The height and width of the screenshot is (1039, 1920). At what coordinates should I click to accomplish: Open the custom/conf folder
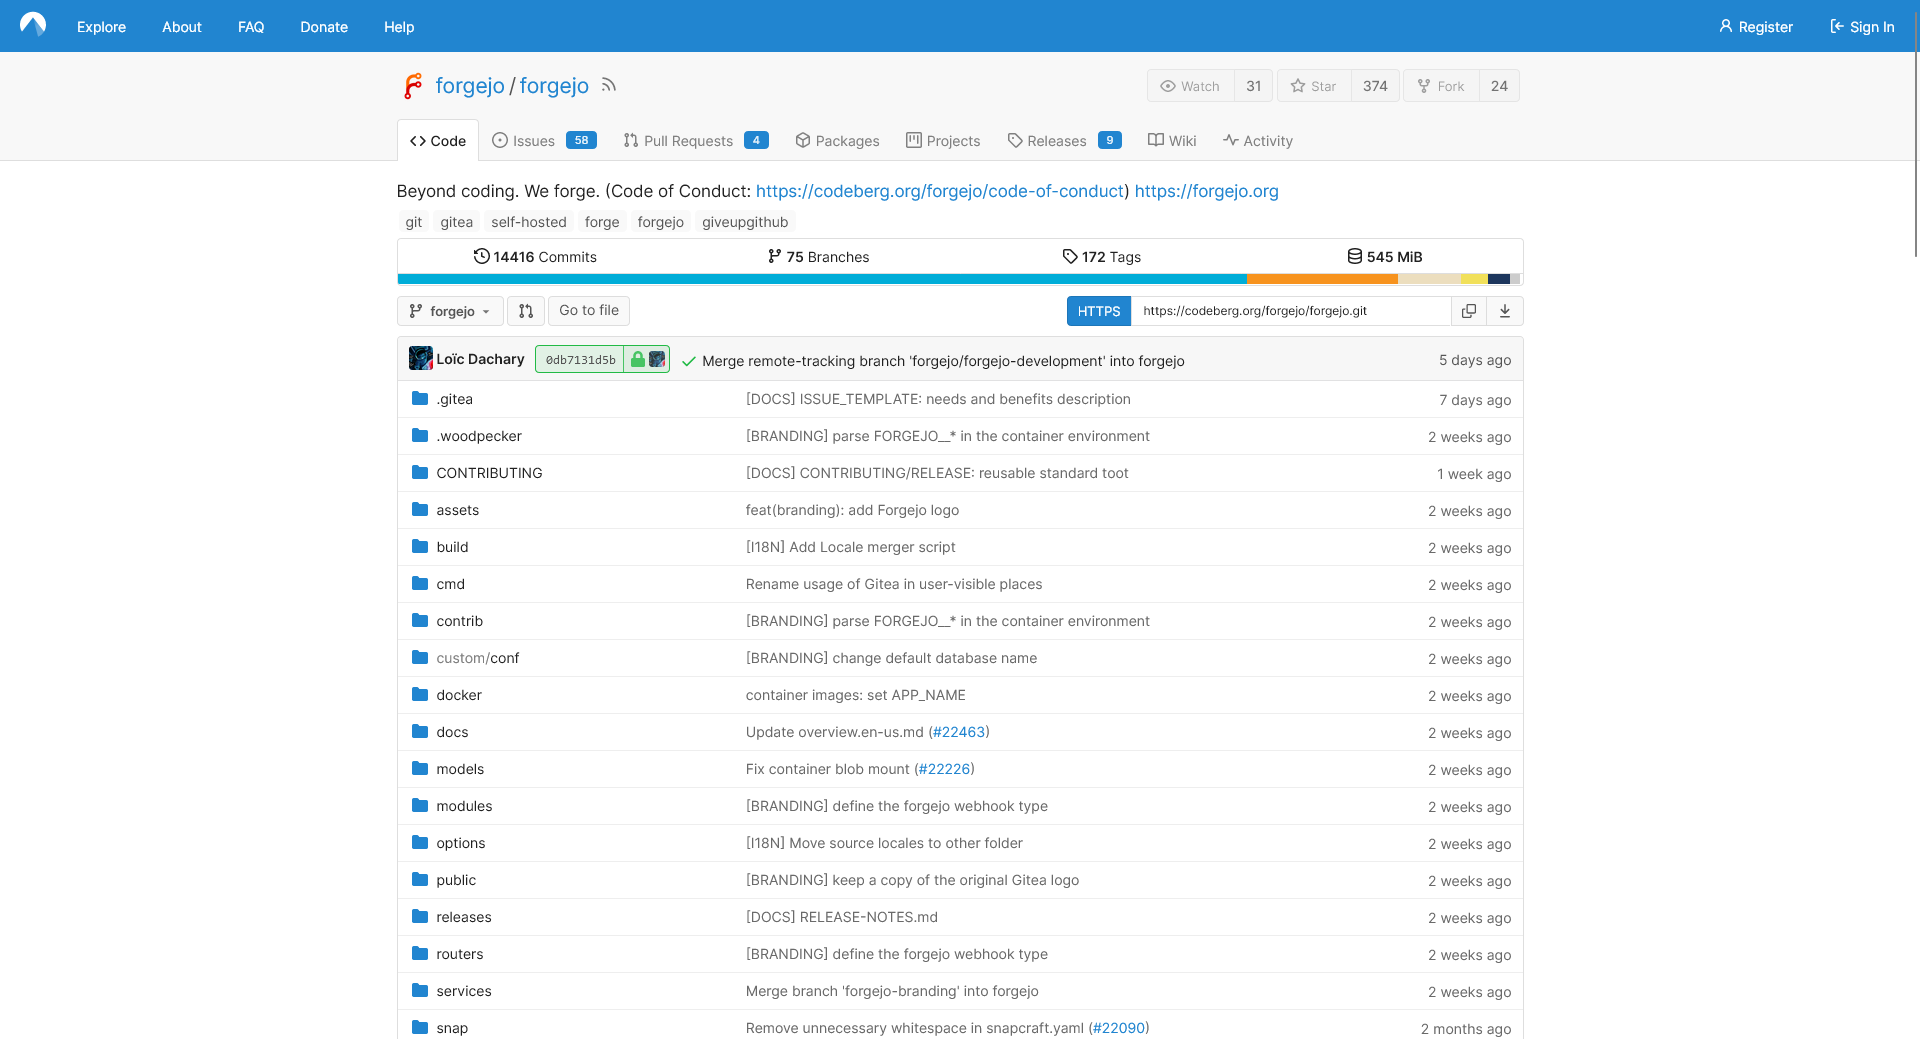478,658
